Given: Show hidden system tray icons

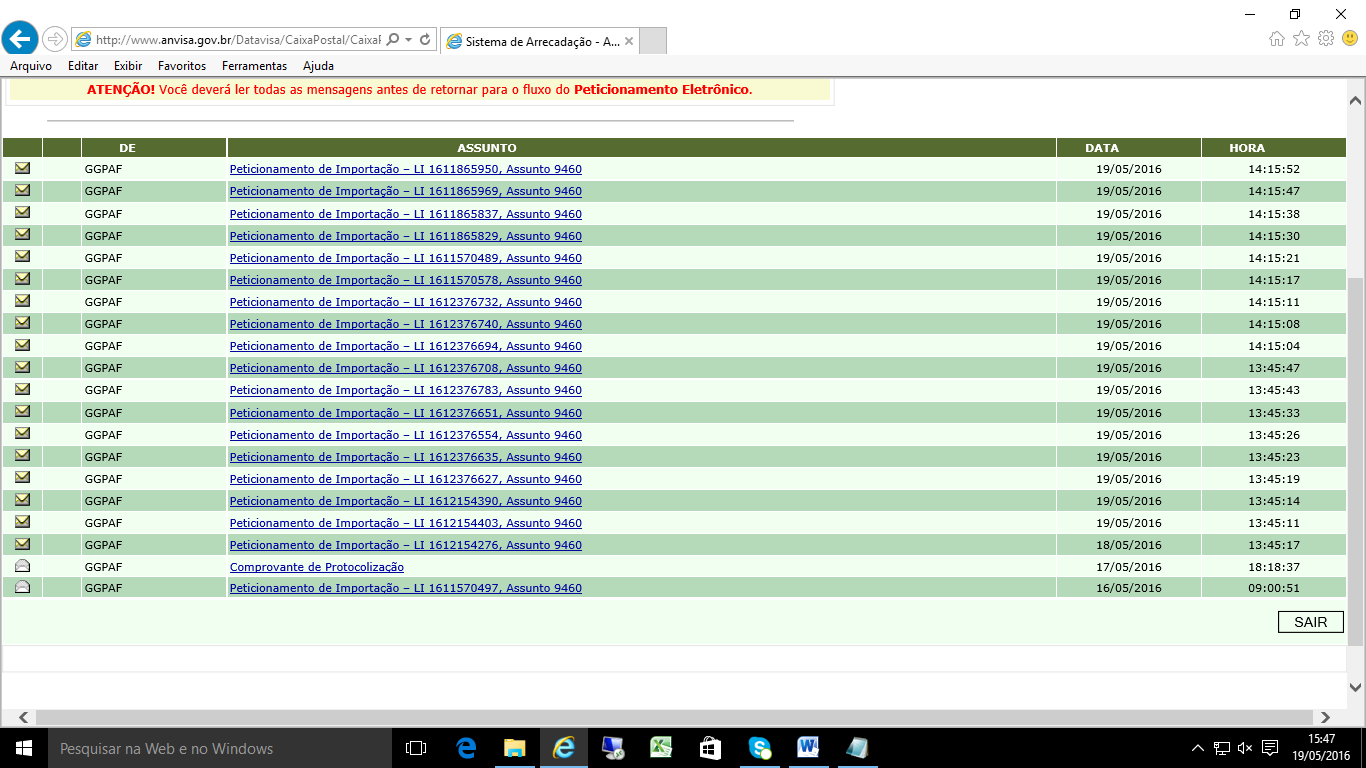Looking at the screenshot, I should tap(1198, 748).
